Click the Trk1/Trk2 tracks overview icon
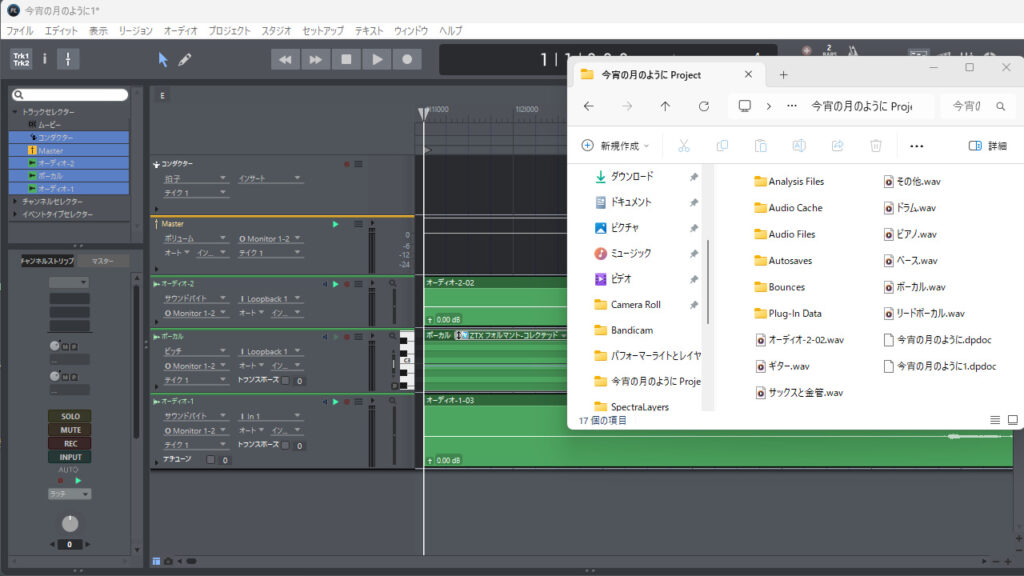Screen dimensions: 1024x576 click(20, 59)
